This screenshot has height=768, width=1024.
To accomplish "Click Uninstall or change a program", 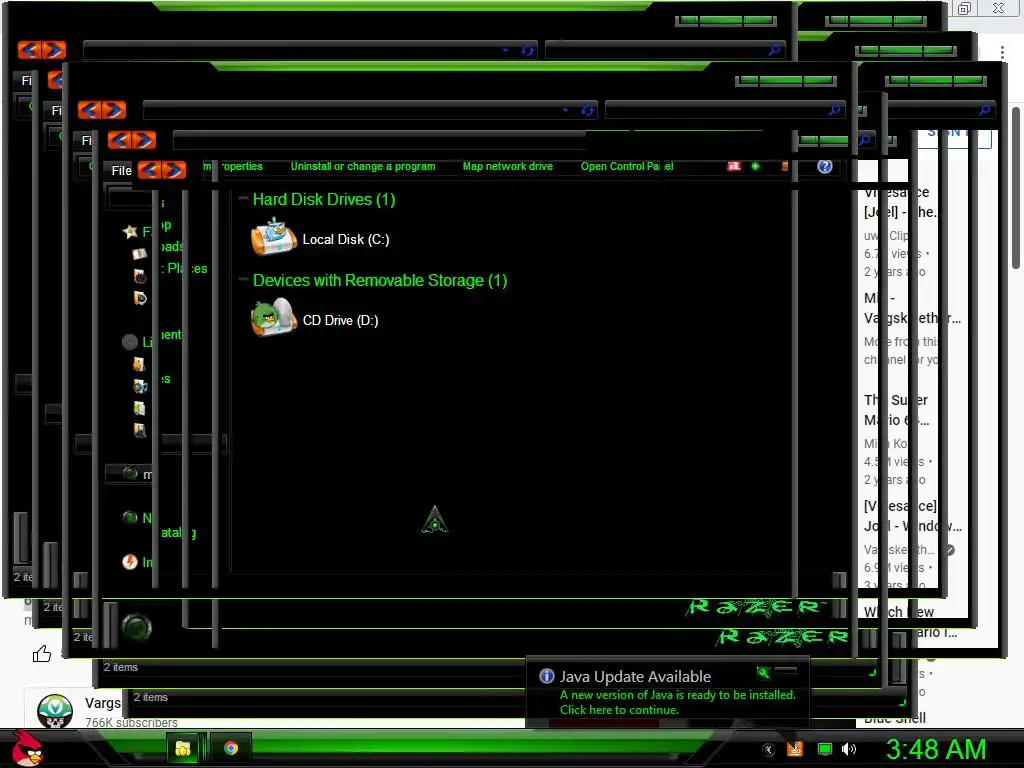I will (x=363, y=167).
